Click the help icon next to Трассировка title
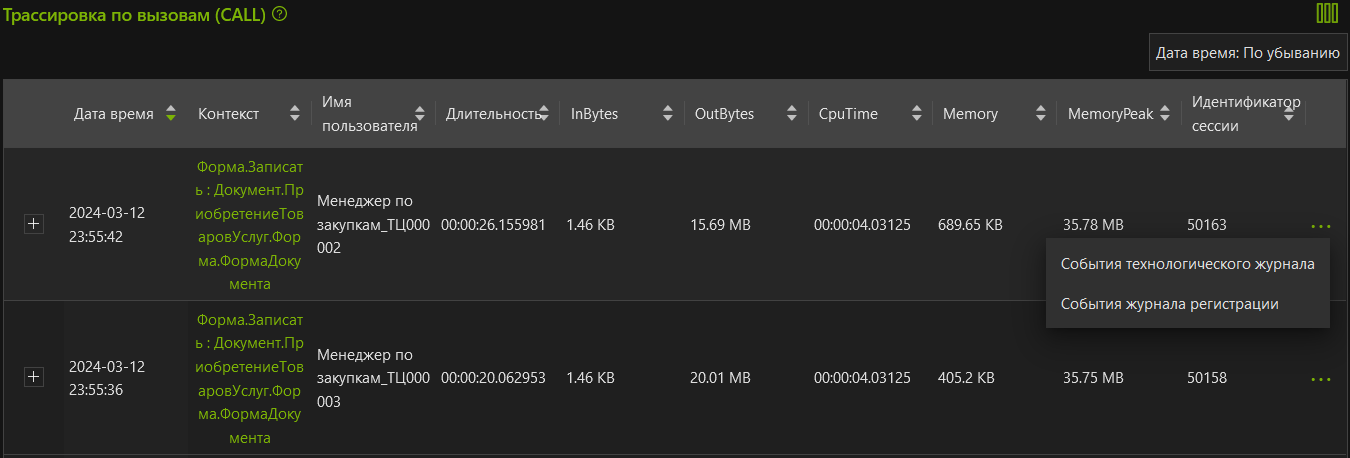Screen dimensions: 1350x458 click(x=280, y=14)
